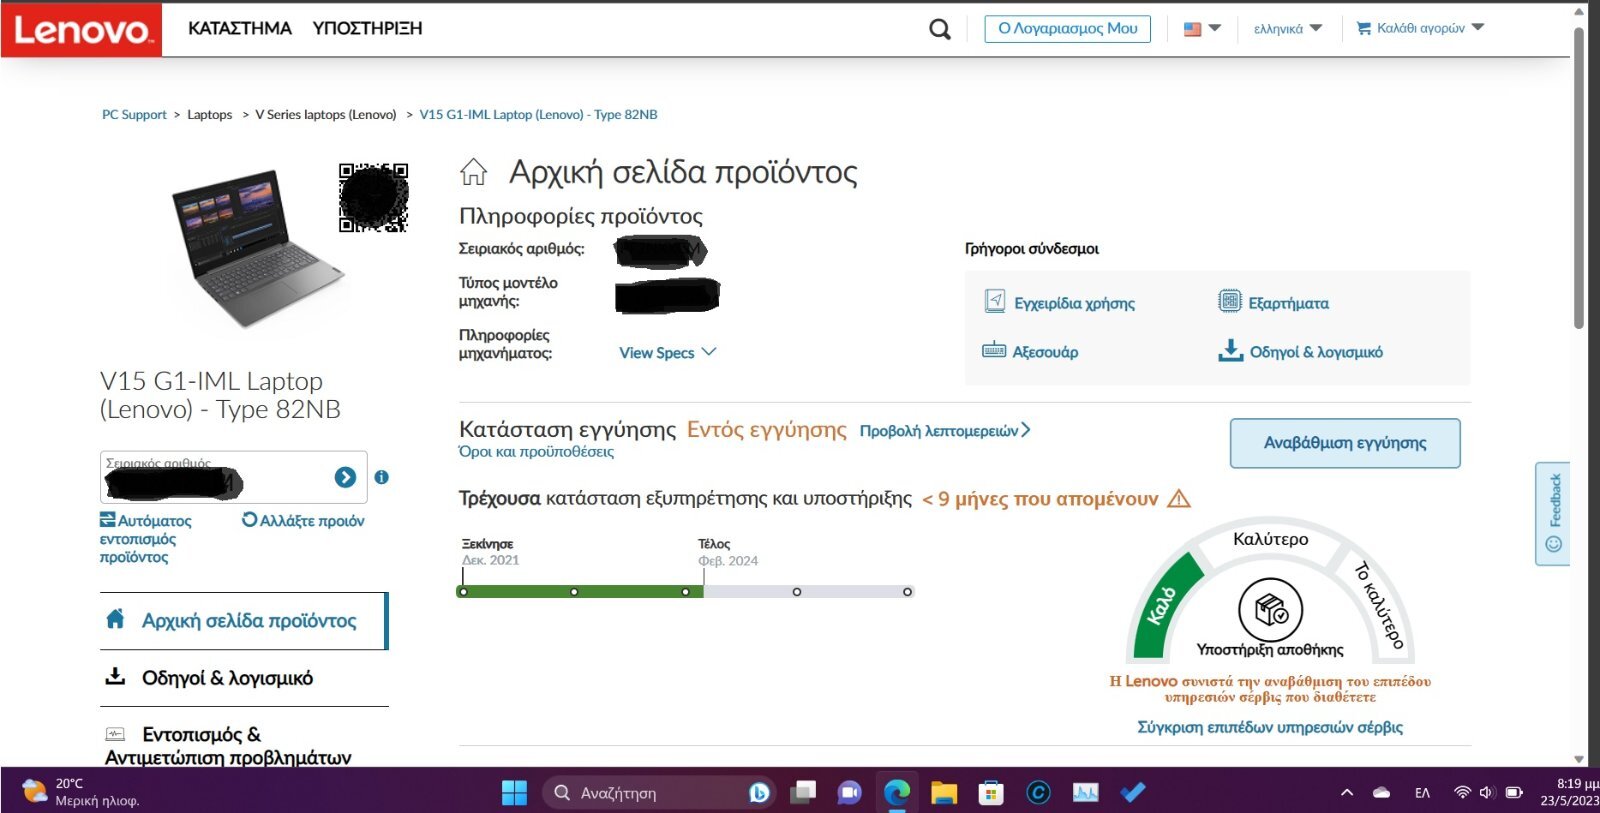The image size is (1600, 813).
Task: Open Αξεσουάρ quick link
Action: pos(1030,351)
